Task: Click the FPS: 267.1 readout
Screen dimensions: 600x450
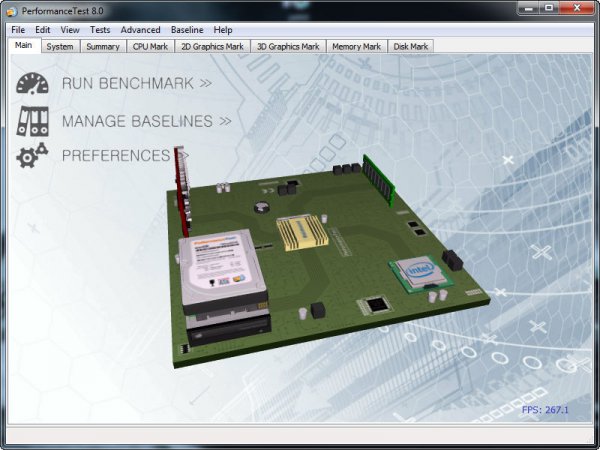Action: (x=545, y=410)
